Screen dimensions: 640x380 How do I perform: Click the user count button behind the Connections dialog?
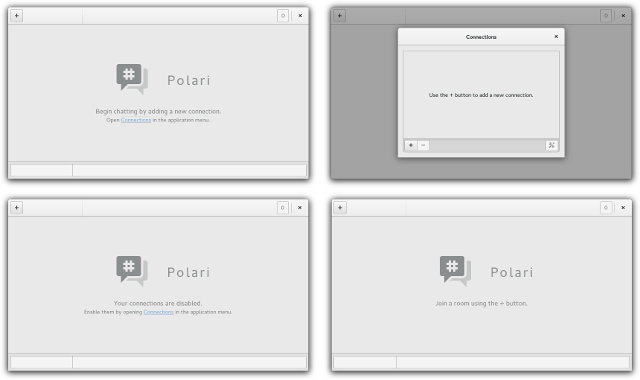click(606, 16)
